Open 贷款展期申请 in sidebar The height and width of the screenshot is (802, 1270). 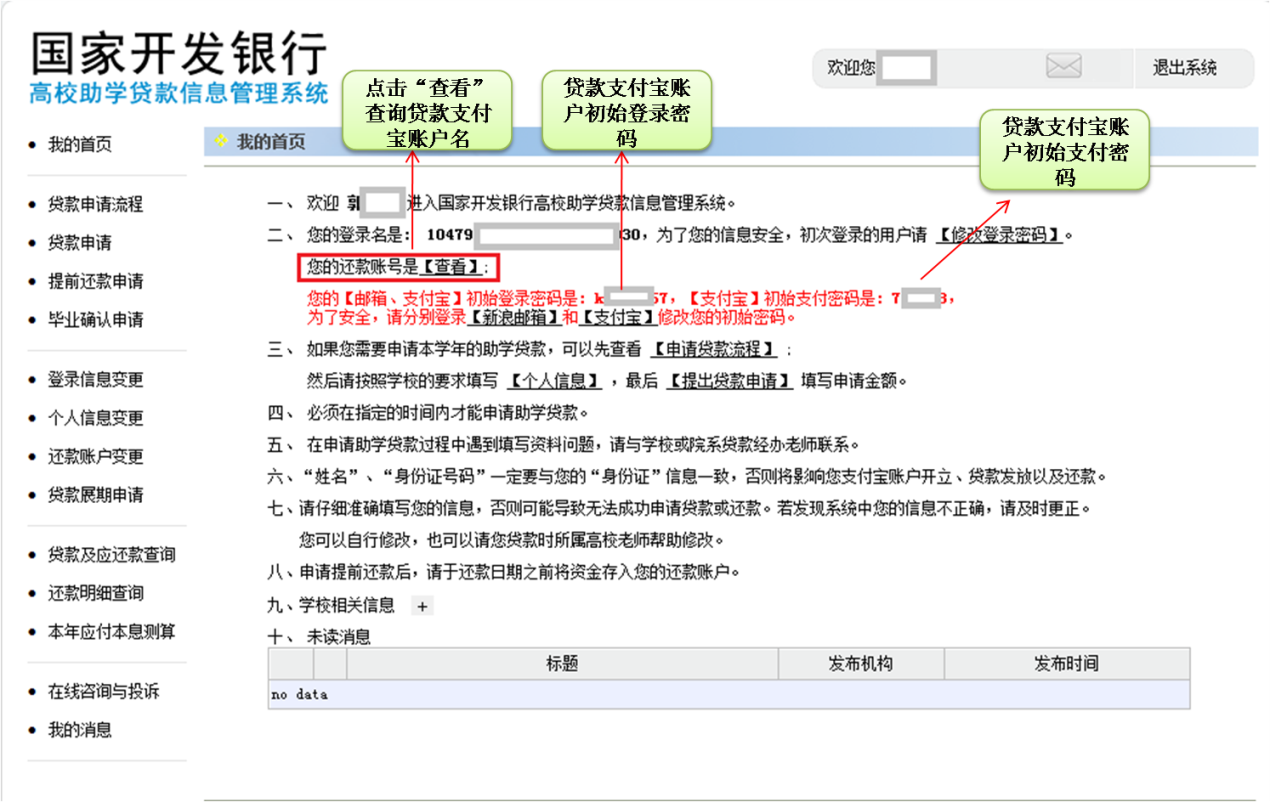click(x=95, y=495)
